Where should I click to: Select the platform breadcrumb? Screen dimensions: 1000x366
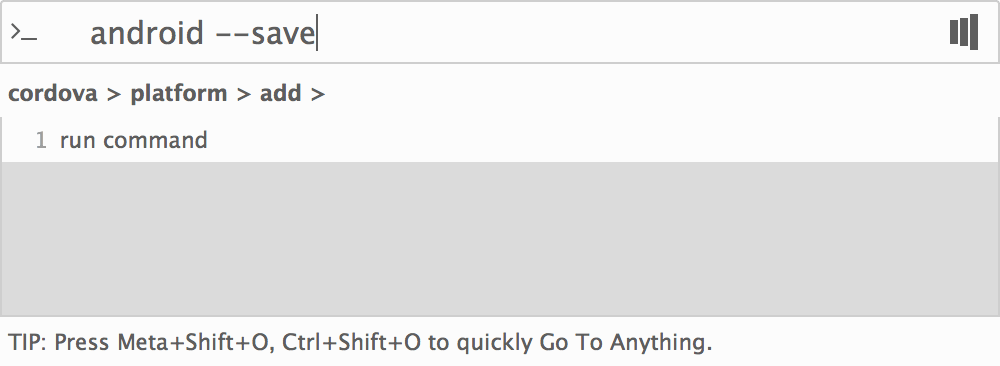179,94
